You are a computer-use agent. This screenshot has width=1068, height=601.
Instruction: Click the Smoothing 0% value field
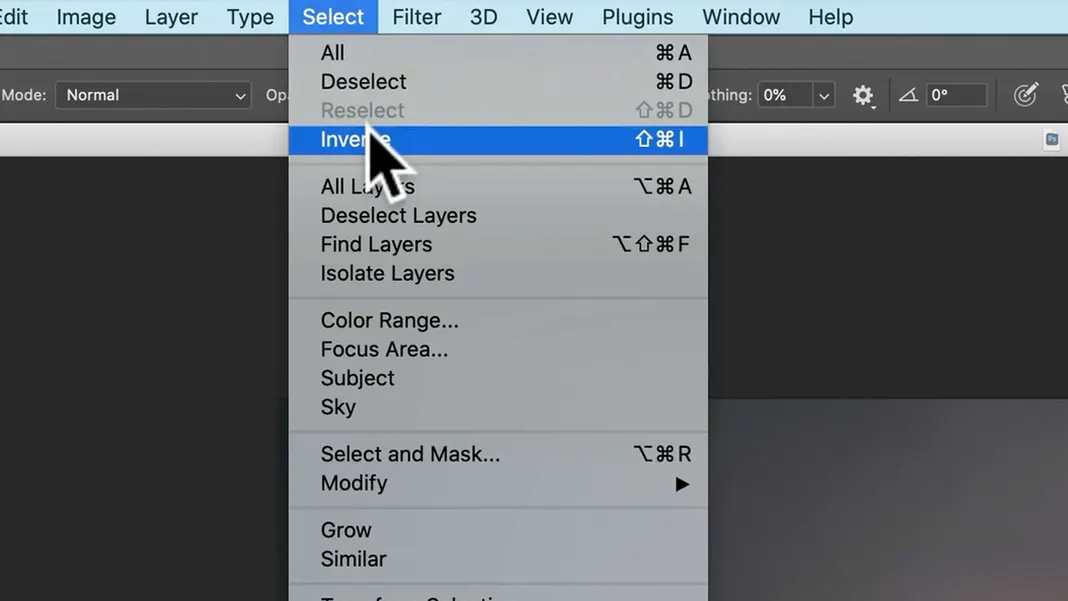[785, 95]
